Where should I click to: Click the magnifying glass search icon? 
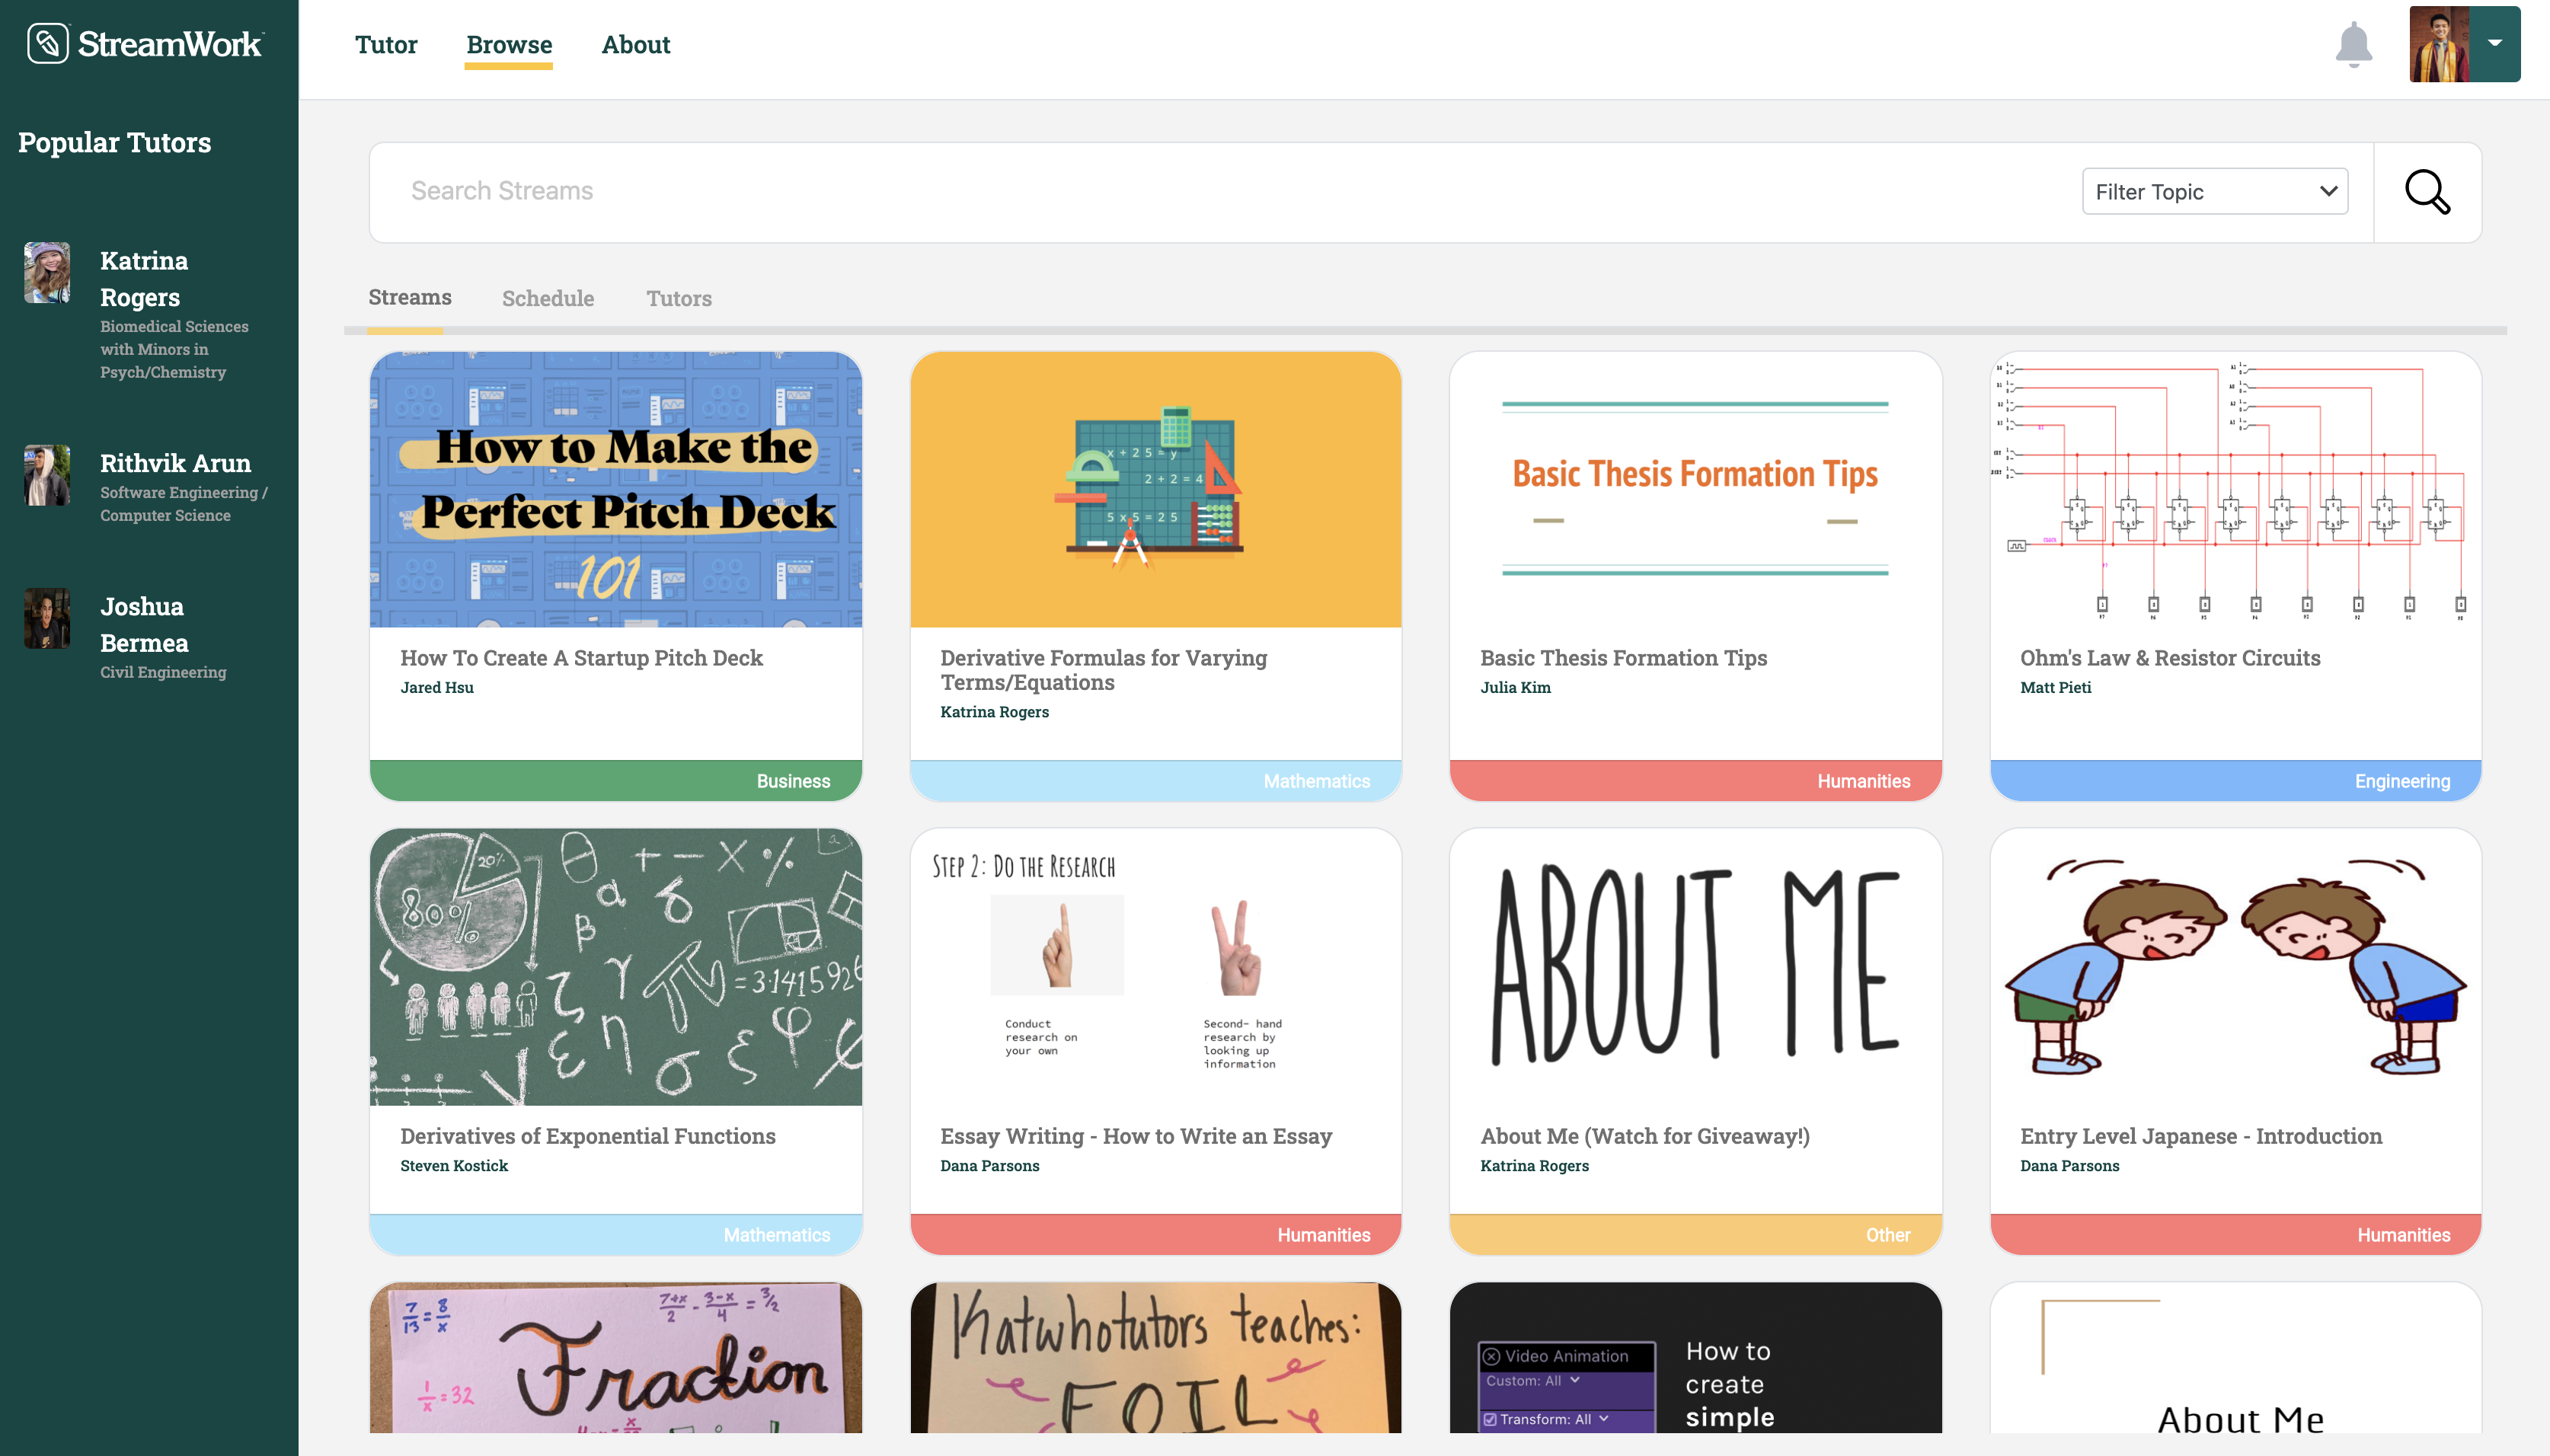2427,192
